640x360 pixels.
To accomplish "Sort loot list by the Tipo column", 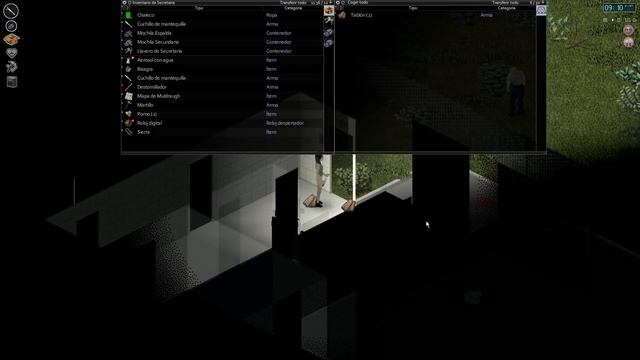I will point(413,8).
